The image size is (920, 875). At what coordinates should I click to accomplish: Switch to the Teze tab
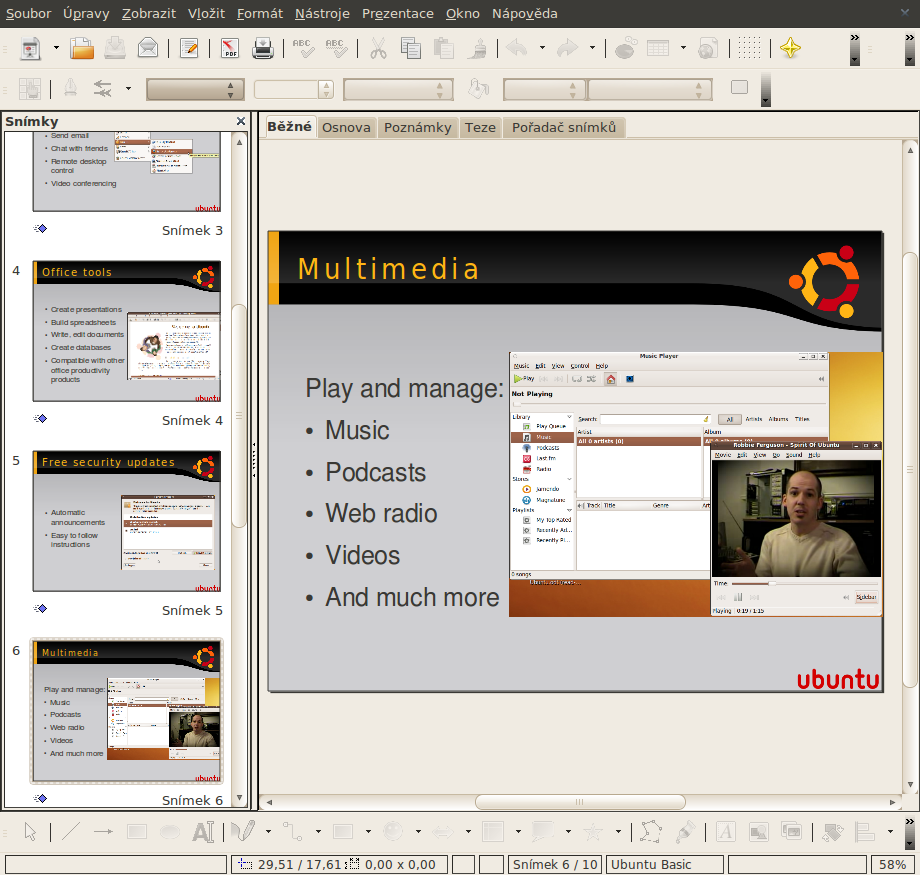click(480, 127)
